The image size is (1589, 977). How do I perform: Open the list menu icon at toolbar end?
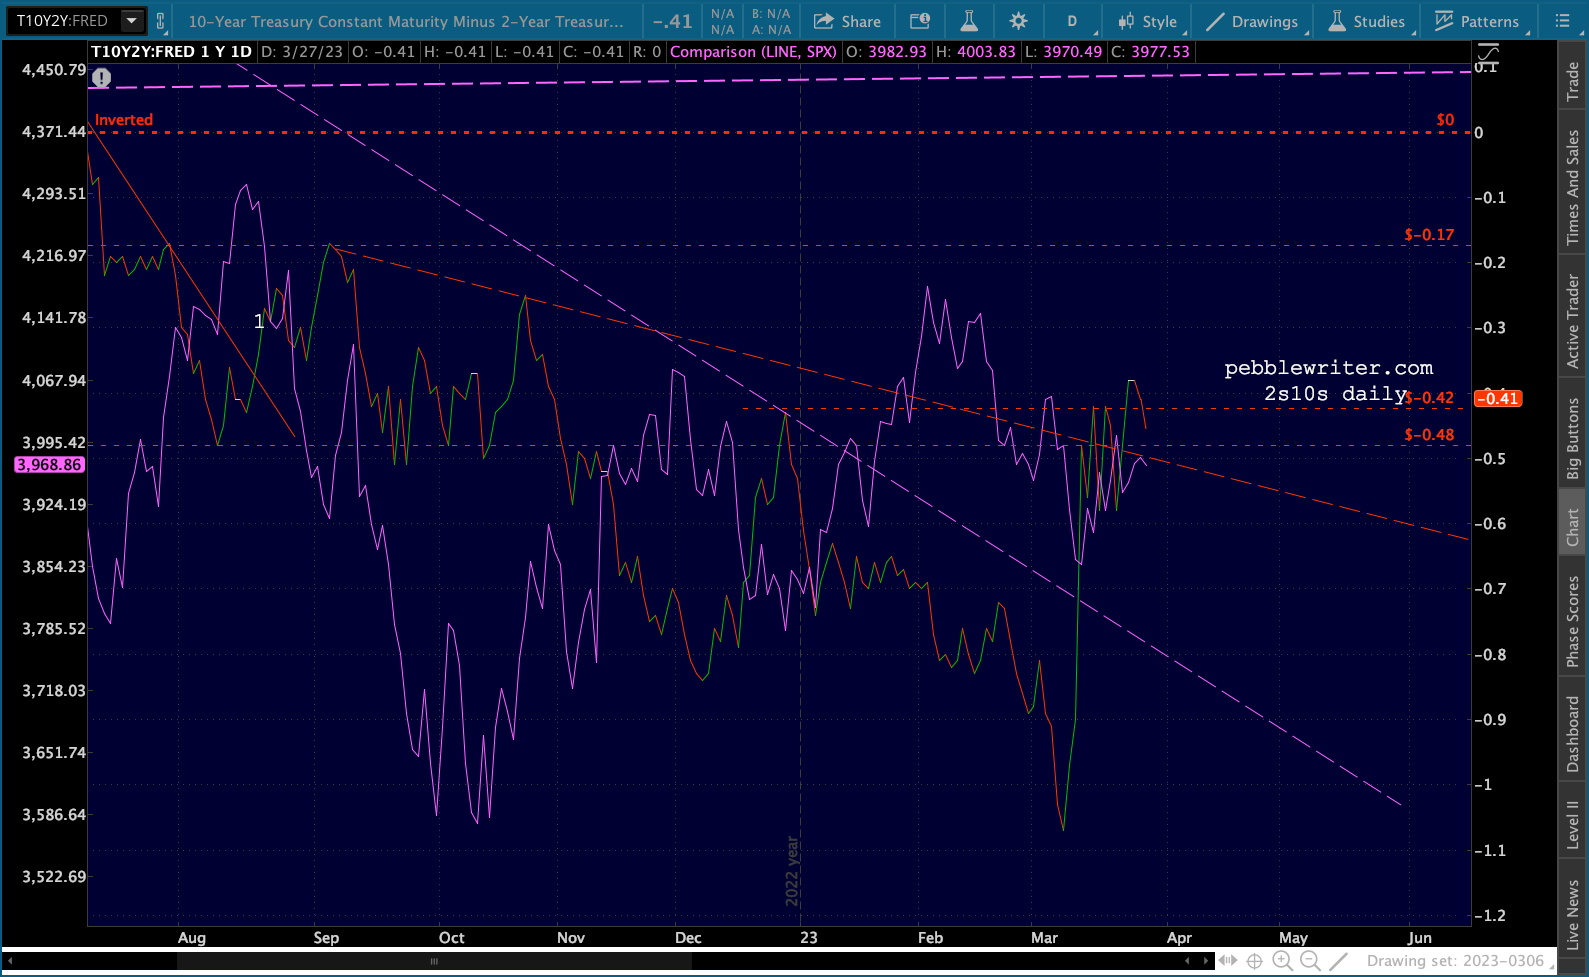click(x=1562, y=21)
